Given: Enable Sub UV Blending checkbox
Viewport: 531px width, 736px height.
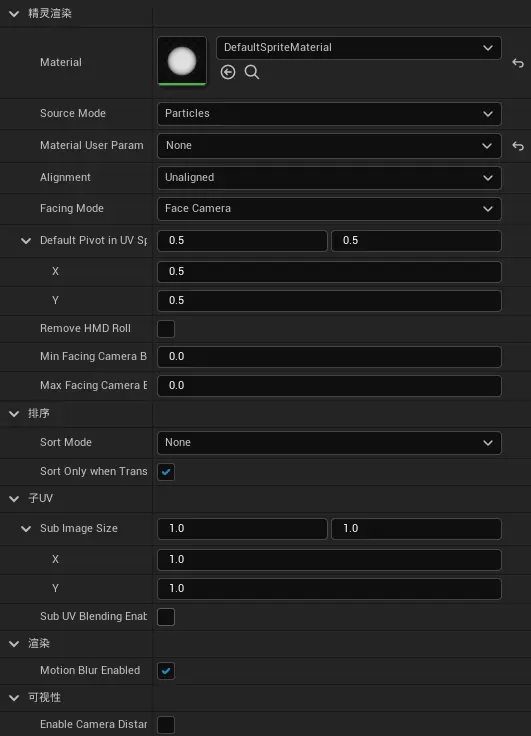Looking at the screenshot, I should point(166,617).
